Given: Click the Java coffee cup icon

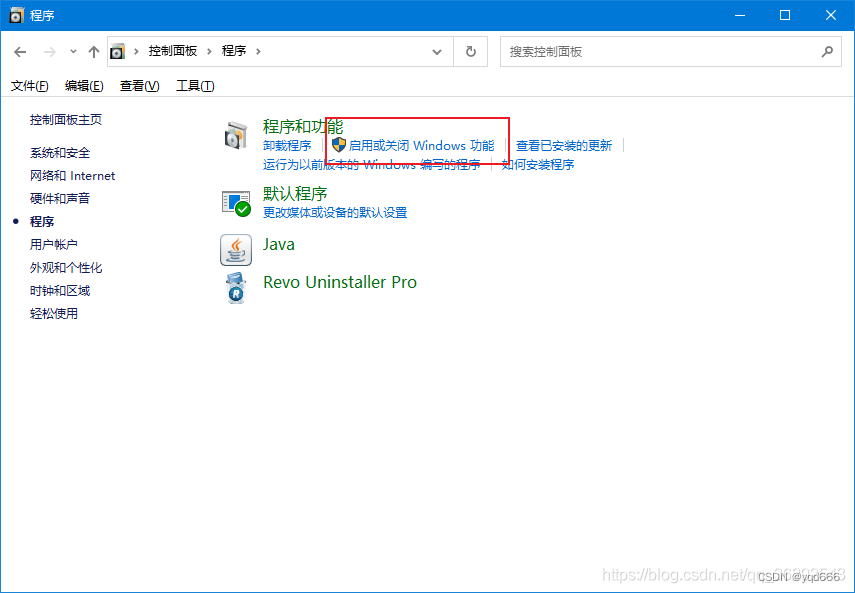Looking at the screenshot, I should point(236,249).
